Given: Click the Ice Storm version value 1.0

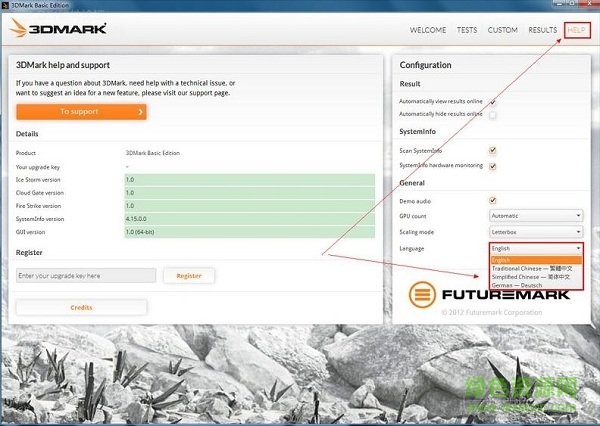Looking at the screenshot, I should [249, 180].
